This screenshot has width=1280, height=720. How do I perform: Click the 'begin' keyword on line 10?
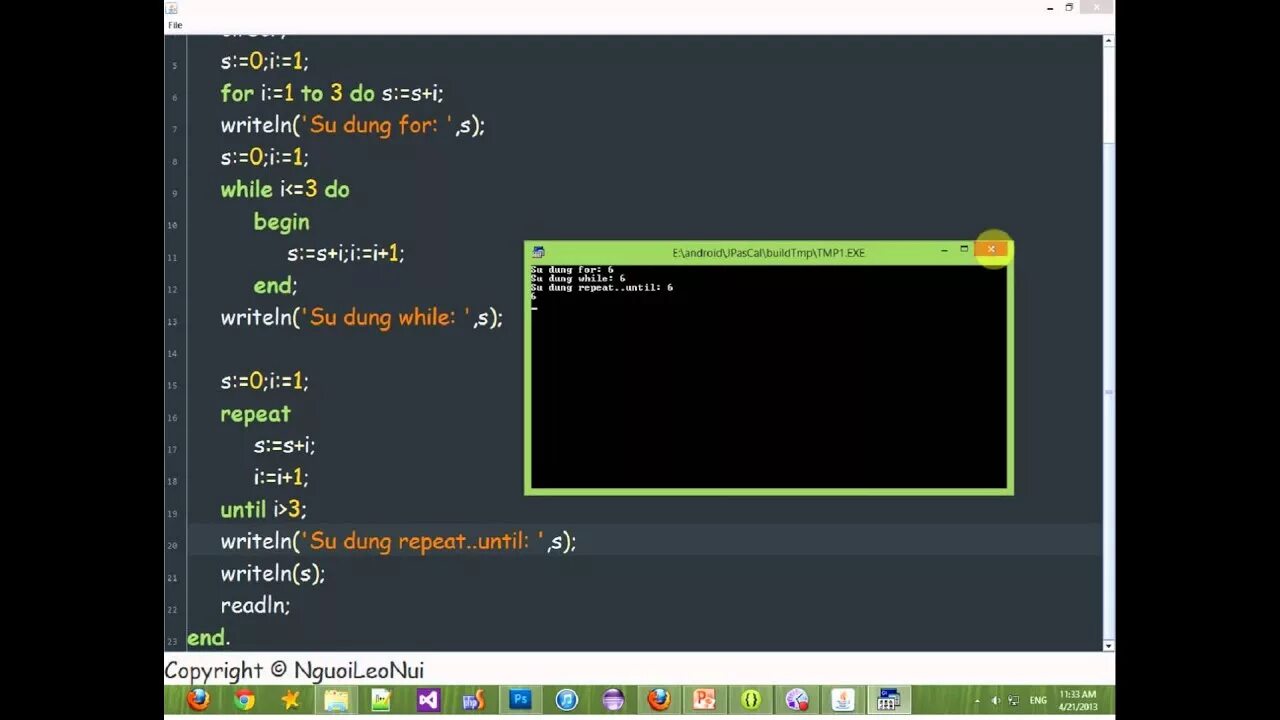pyautogui.click(x=281, y=222)
